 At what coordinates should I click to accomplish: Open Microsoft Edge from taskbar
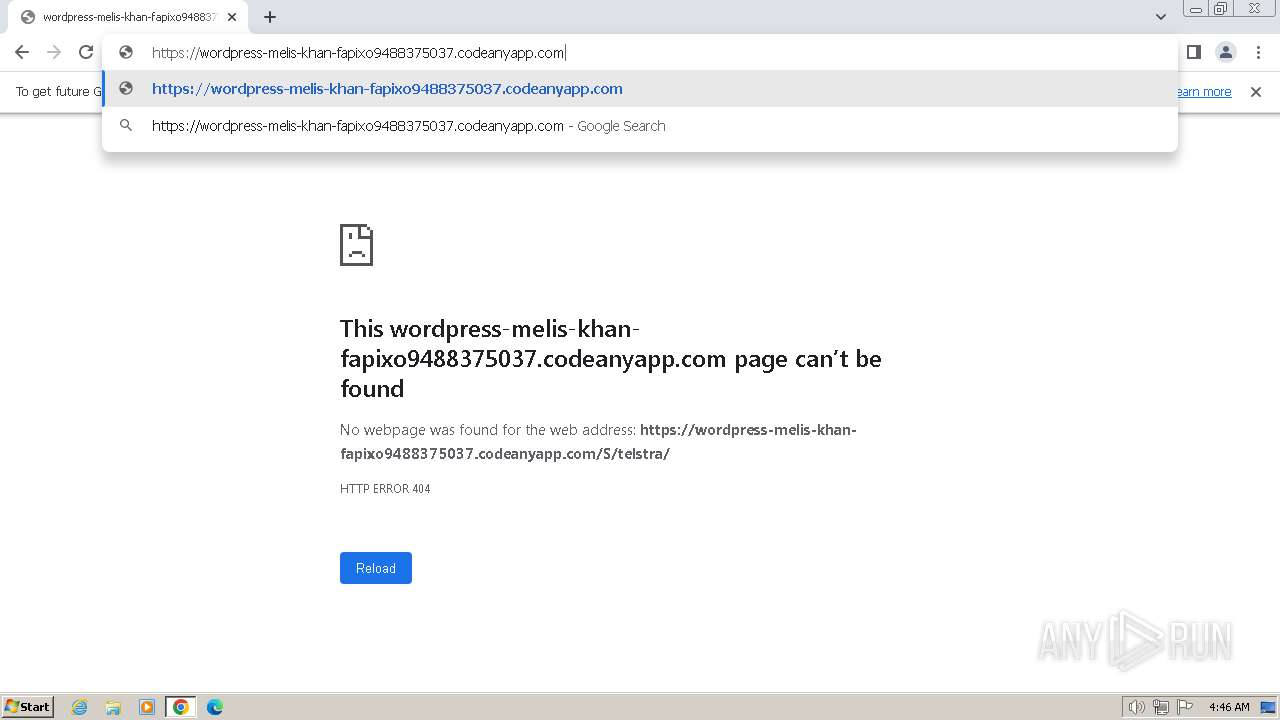point(215,707)
